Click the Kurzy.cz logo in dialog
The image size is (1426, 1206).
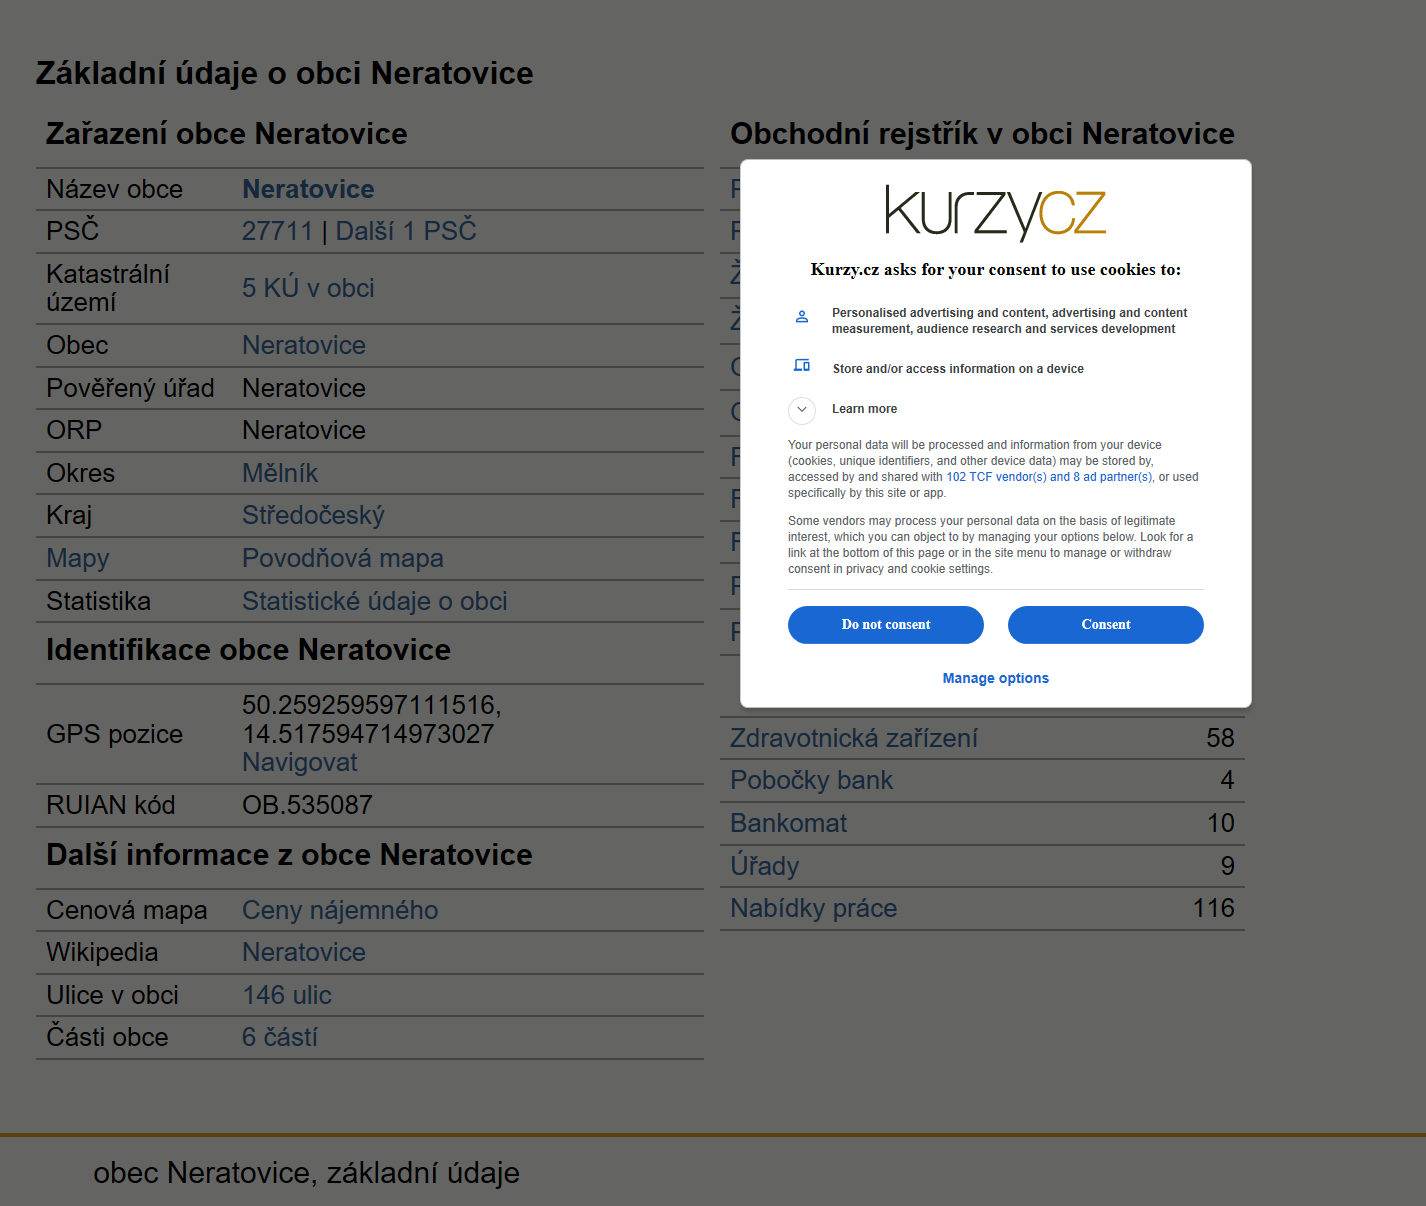pyautogui.click(x=995, y=212)
